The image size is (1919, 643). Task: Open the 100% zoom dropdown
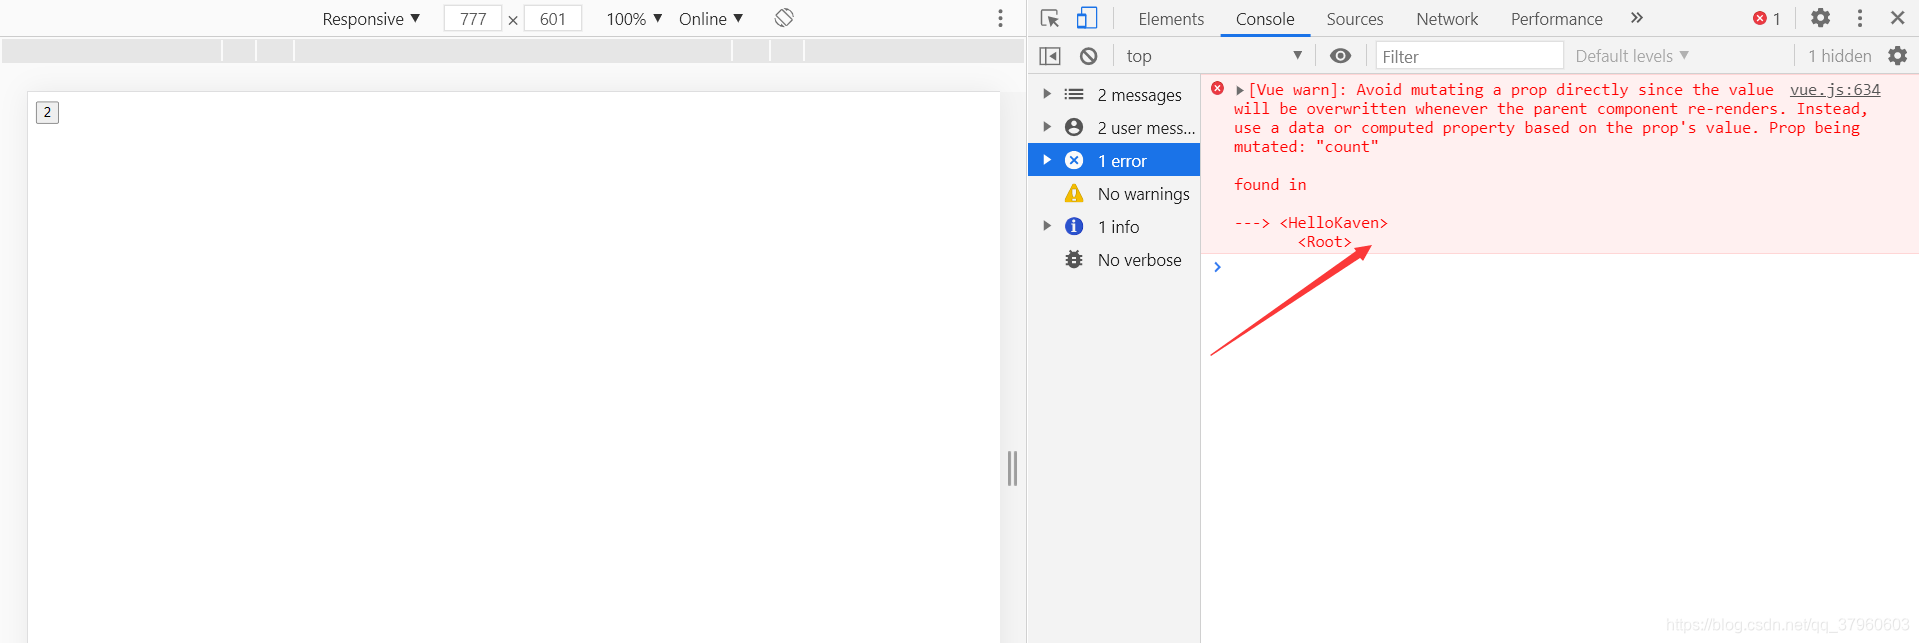tap(634, 19)
